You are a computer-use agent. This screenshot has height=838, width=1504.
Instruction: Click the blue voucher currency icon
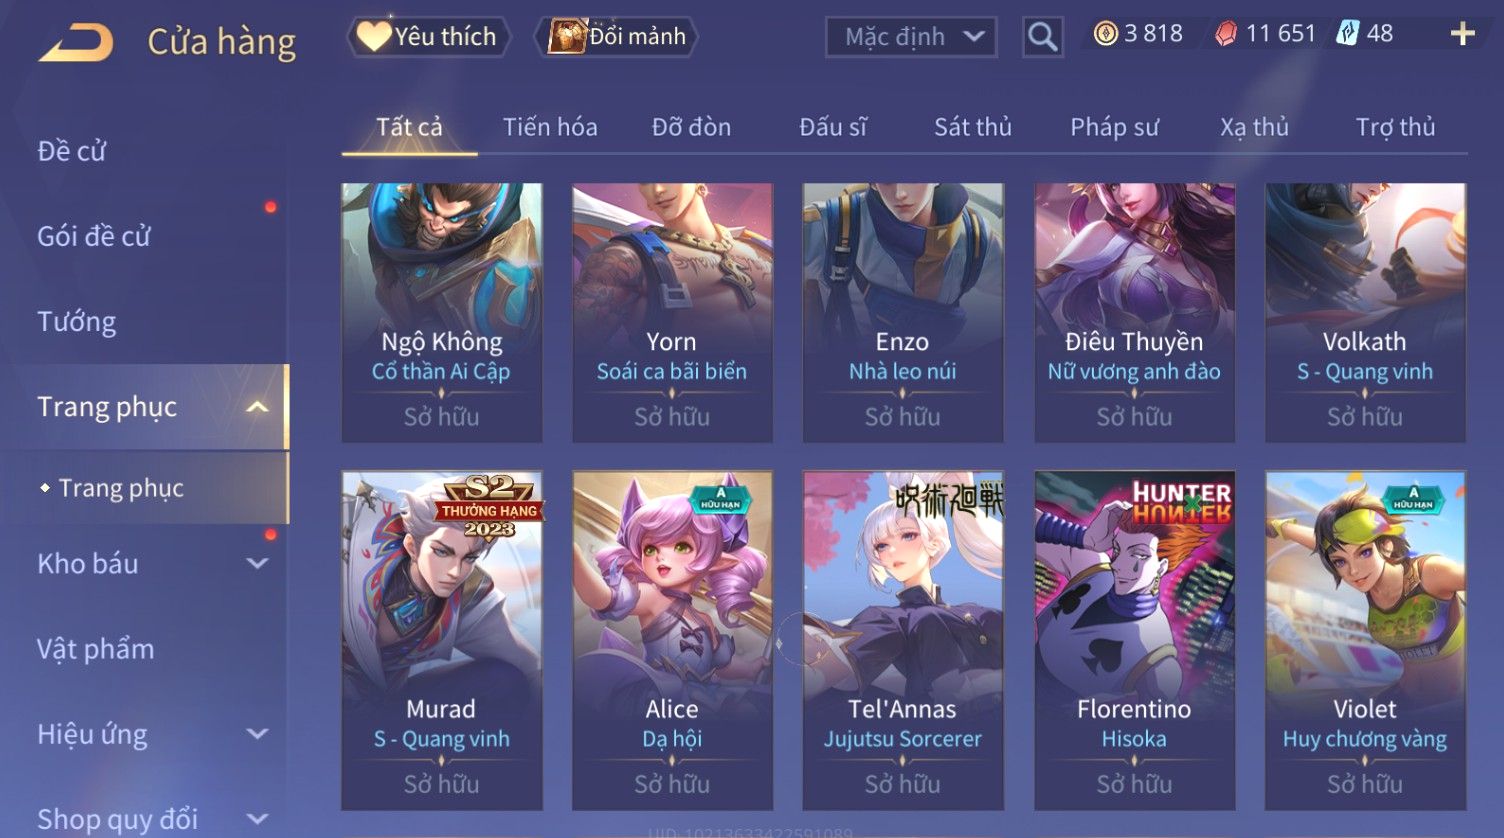click(1347, 34)
